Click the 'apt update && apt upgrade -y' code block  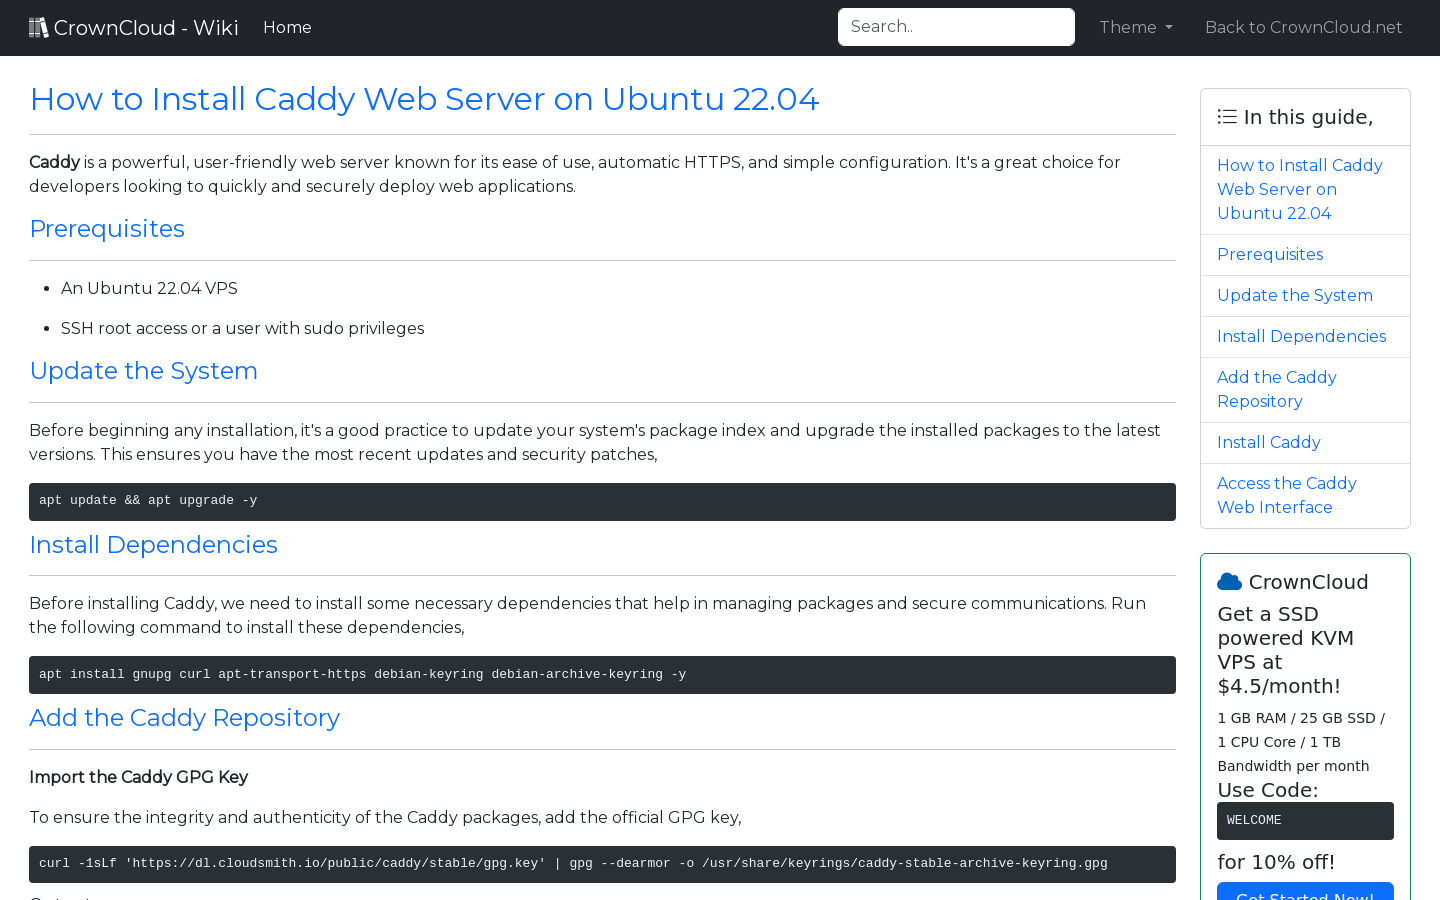602,502
